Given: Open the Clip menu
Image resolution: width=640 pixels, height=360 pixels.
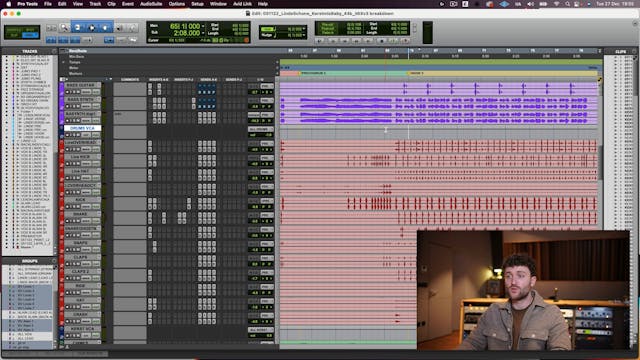Looking at the screenshot, I should 111,4.
